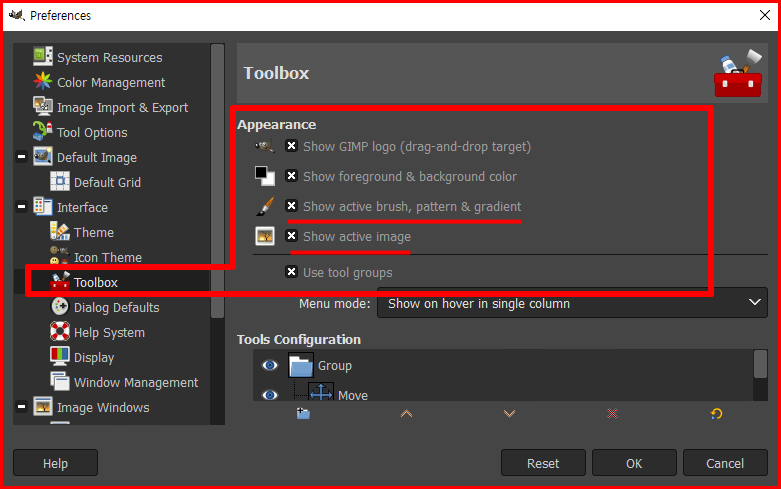Click the Wilber GIMP logo icon in Appearance

264,146
